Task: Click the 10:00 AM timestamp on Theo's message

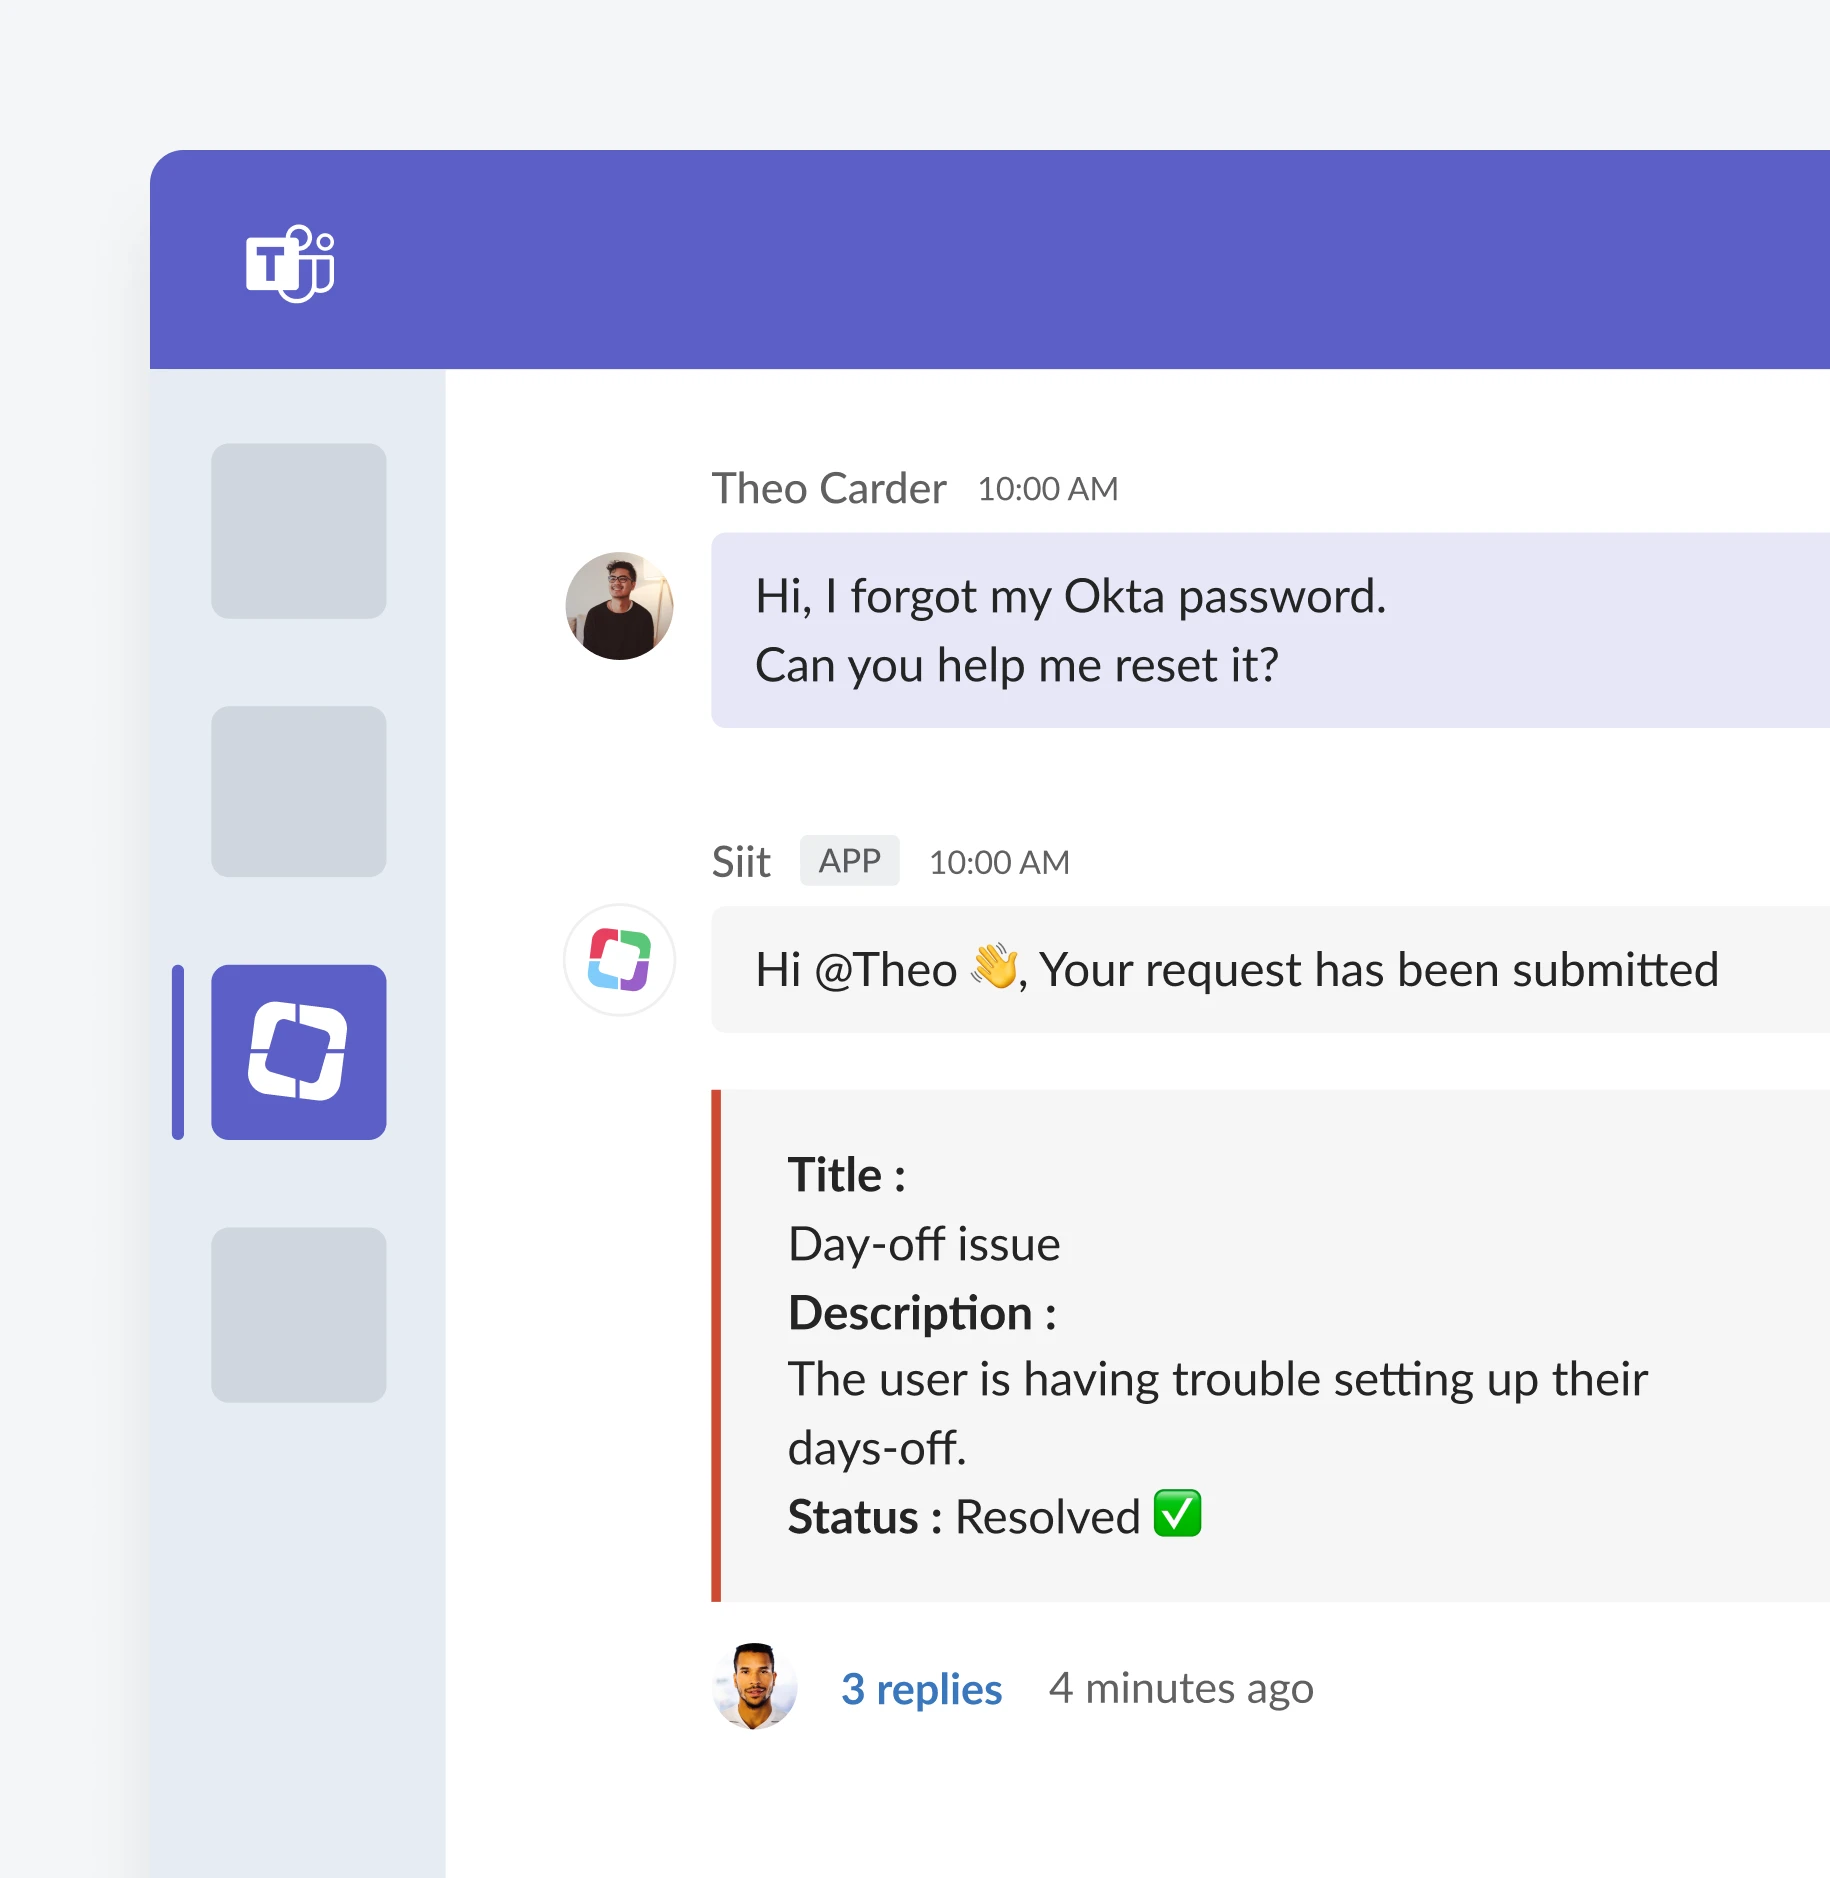Action: 1046,489
